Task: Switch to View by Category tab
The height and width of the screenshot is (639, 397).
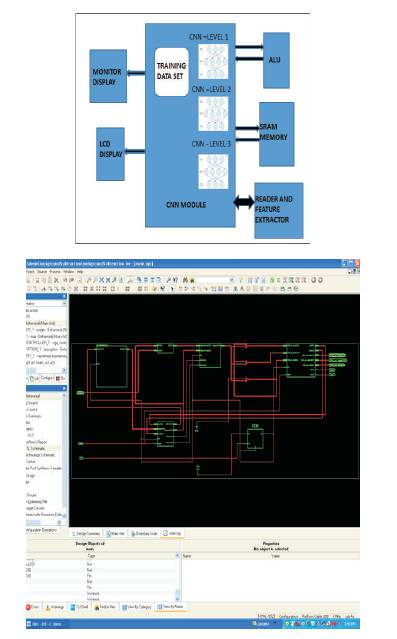Action: [x=137, y=607]
